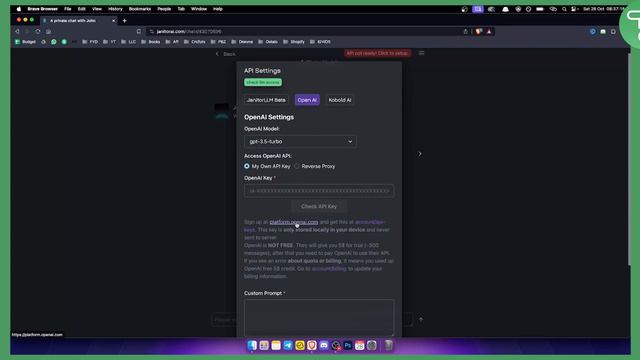Switch to the Kobold AI tab
This screenshot has height=360, width=640.
pos(340,100)
